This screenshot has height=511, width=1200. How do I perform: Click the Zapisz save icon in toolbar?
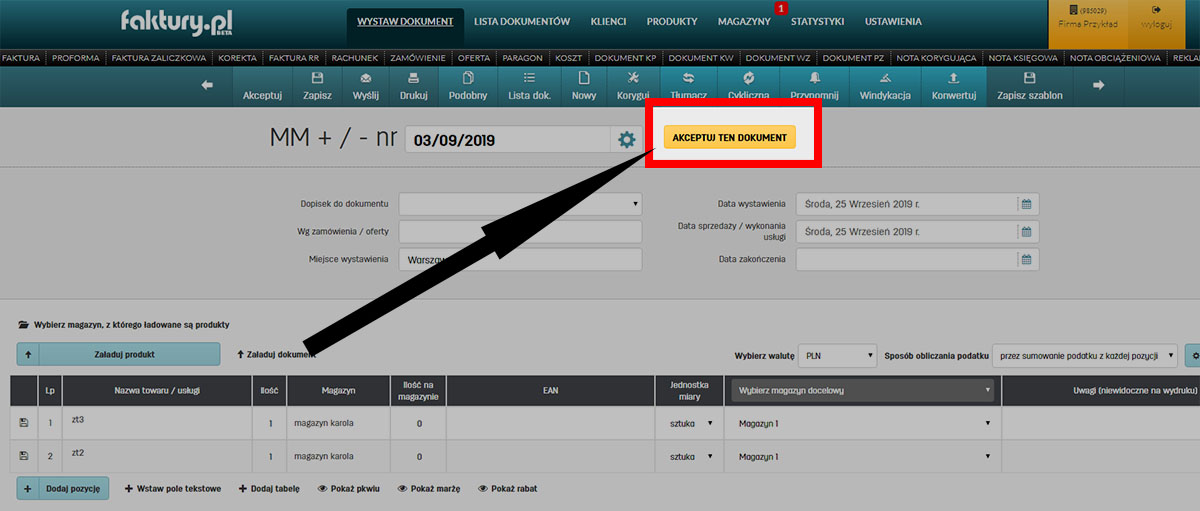(x=317, y=79)
